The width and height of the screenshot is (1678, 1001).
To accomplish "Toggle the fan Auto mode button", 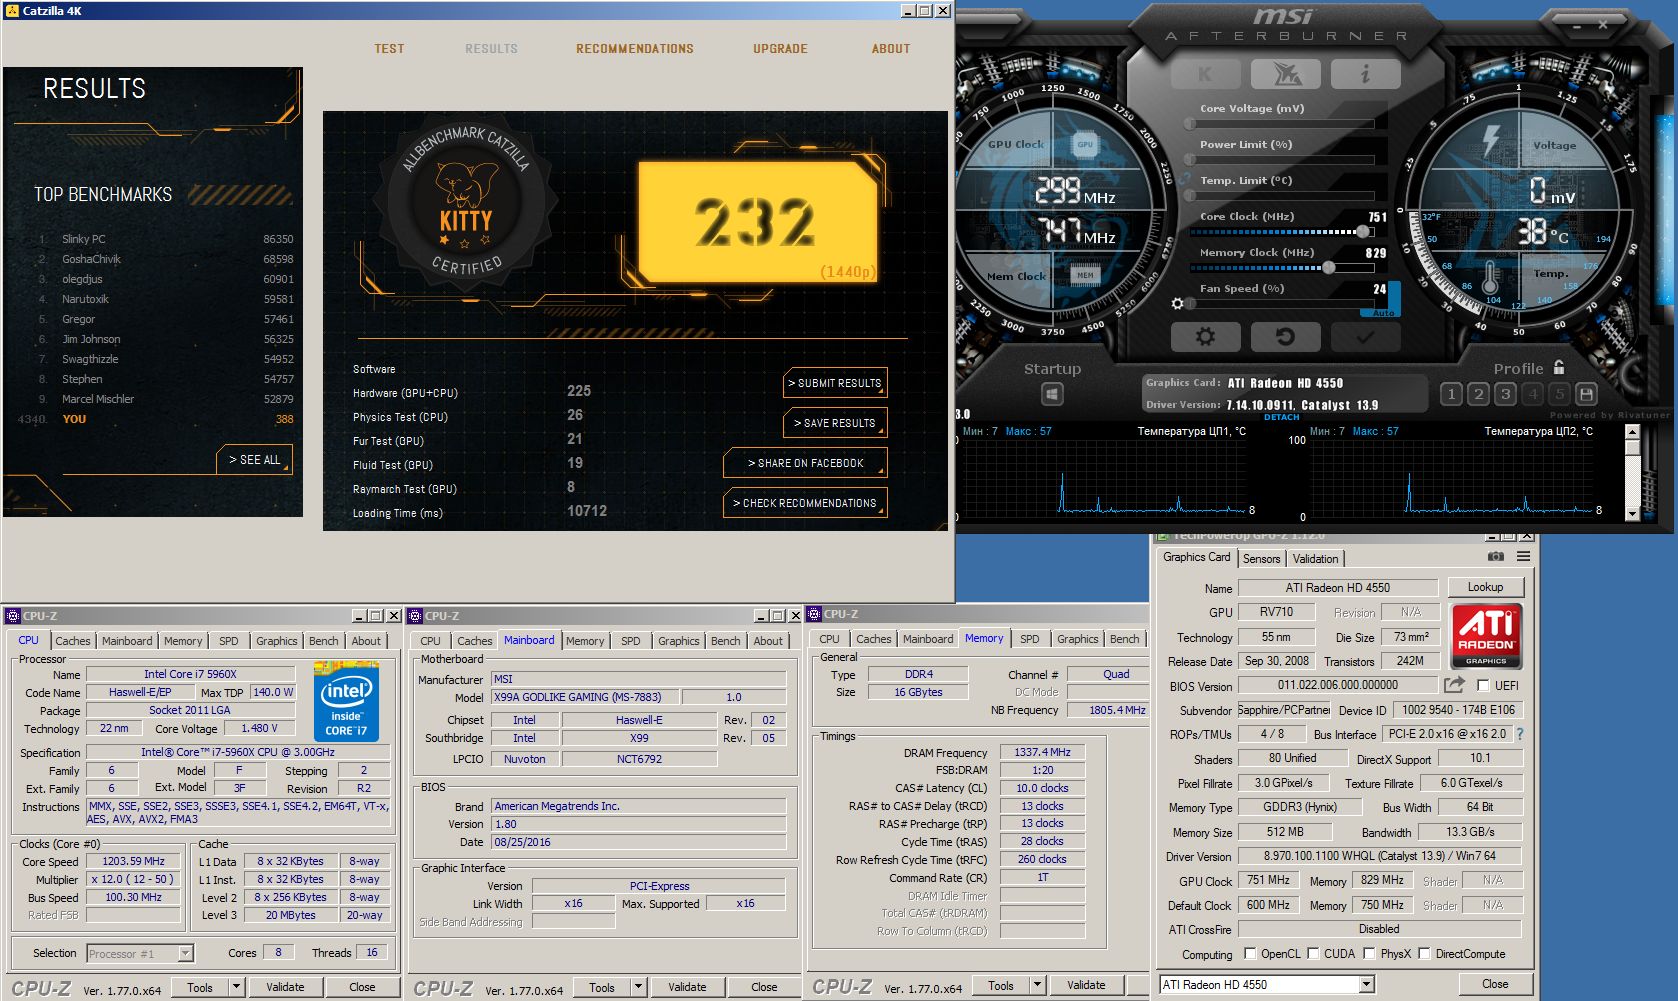I will click(x=1384, y=313).
